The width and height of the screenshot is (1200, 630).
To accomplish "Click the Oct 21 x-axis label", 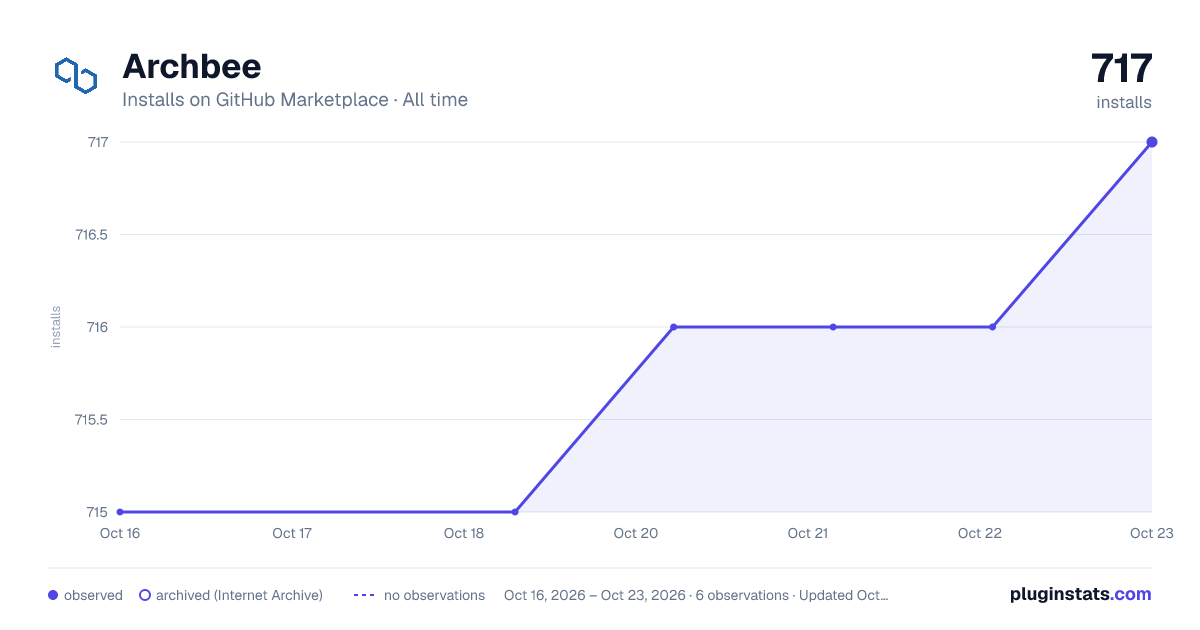I will coord(808,533).
